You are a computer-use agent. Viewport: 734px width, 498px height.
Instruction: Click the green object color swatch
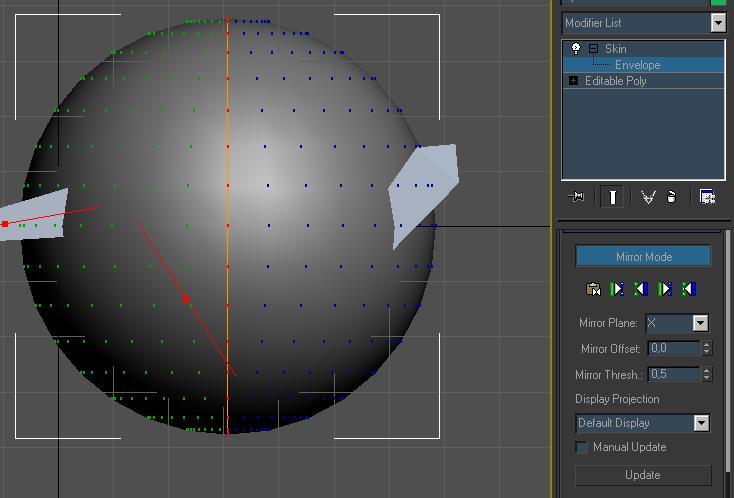718,2
